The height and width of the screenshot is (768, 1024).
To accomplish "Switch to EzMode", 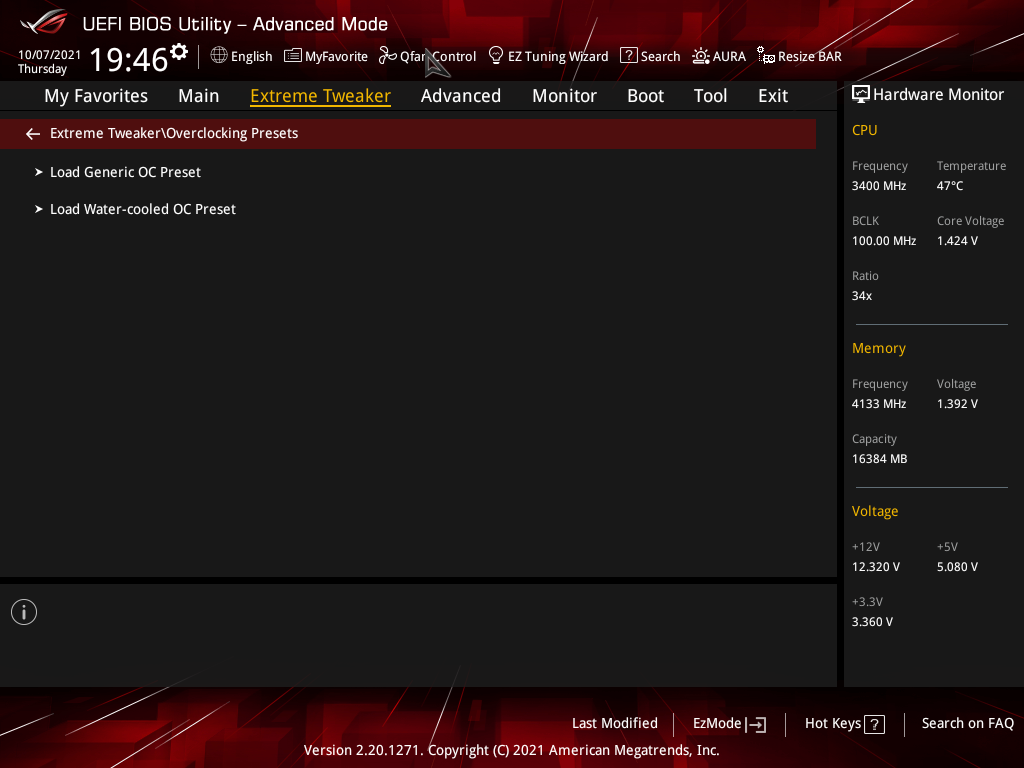I will point(729,724).
